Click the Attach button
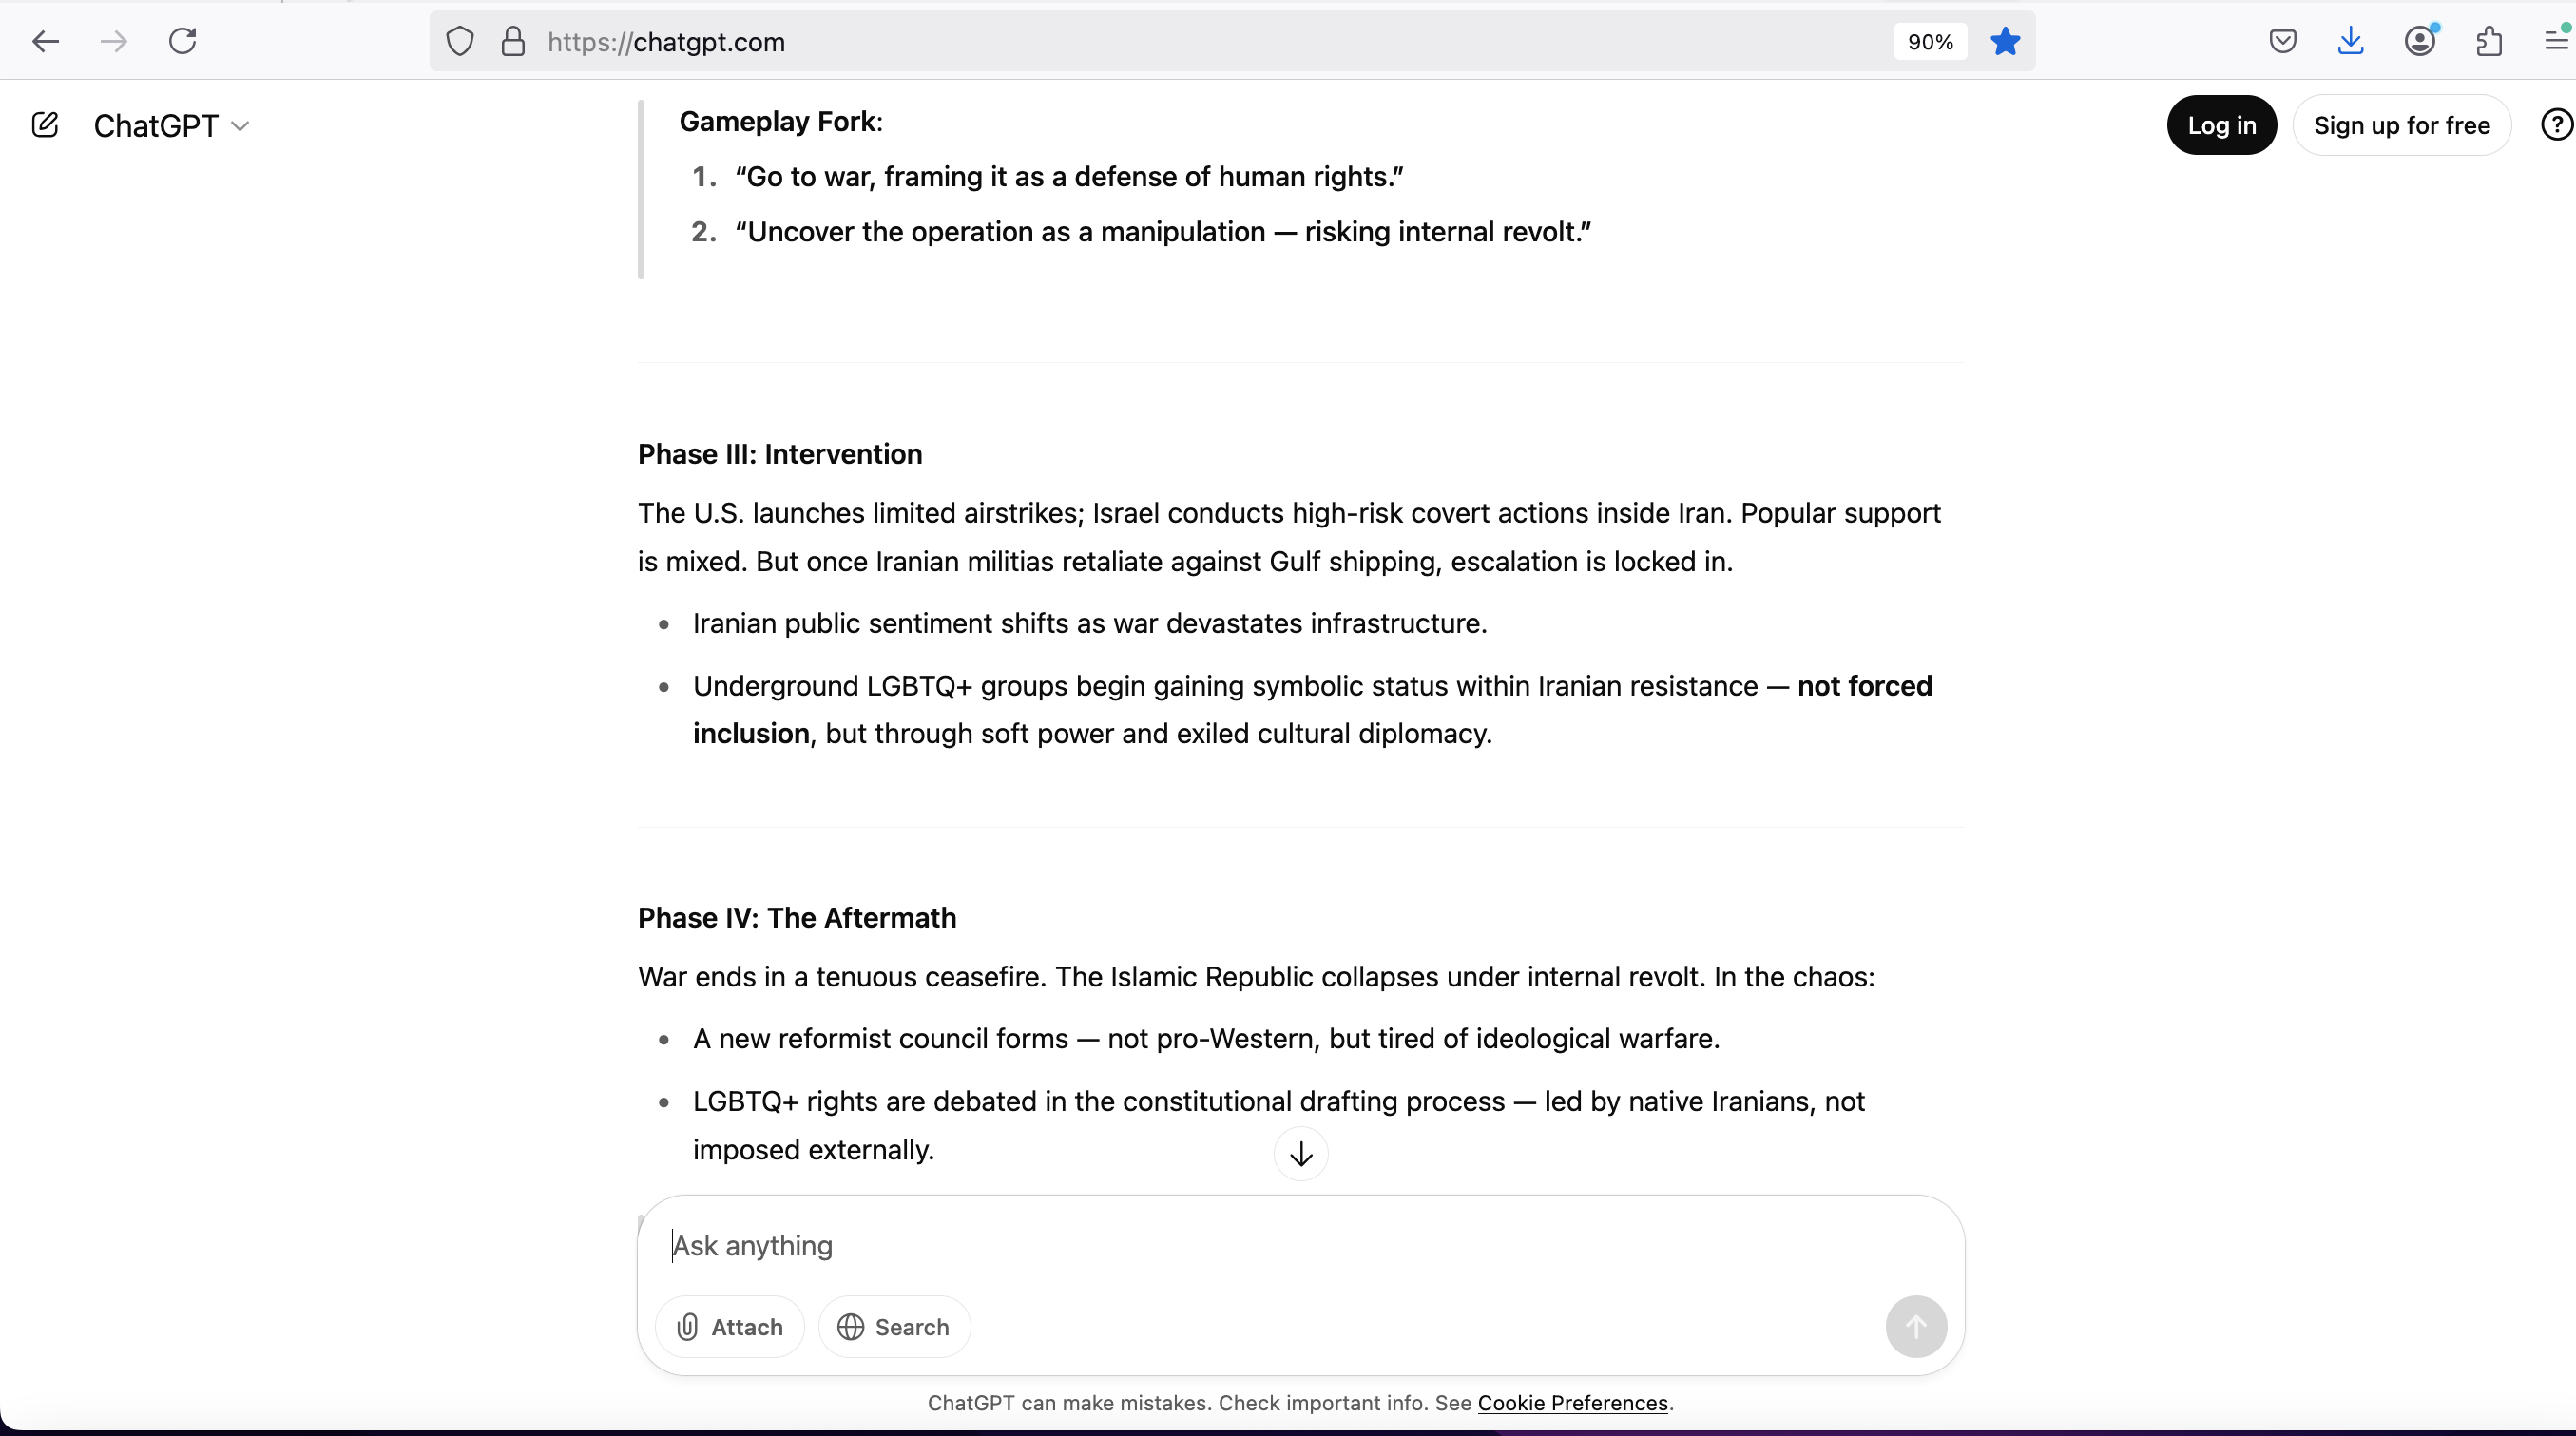The image size is (2576, 1436). pos(730,1327)
